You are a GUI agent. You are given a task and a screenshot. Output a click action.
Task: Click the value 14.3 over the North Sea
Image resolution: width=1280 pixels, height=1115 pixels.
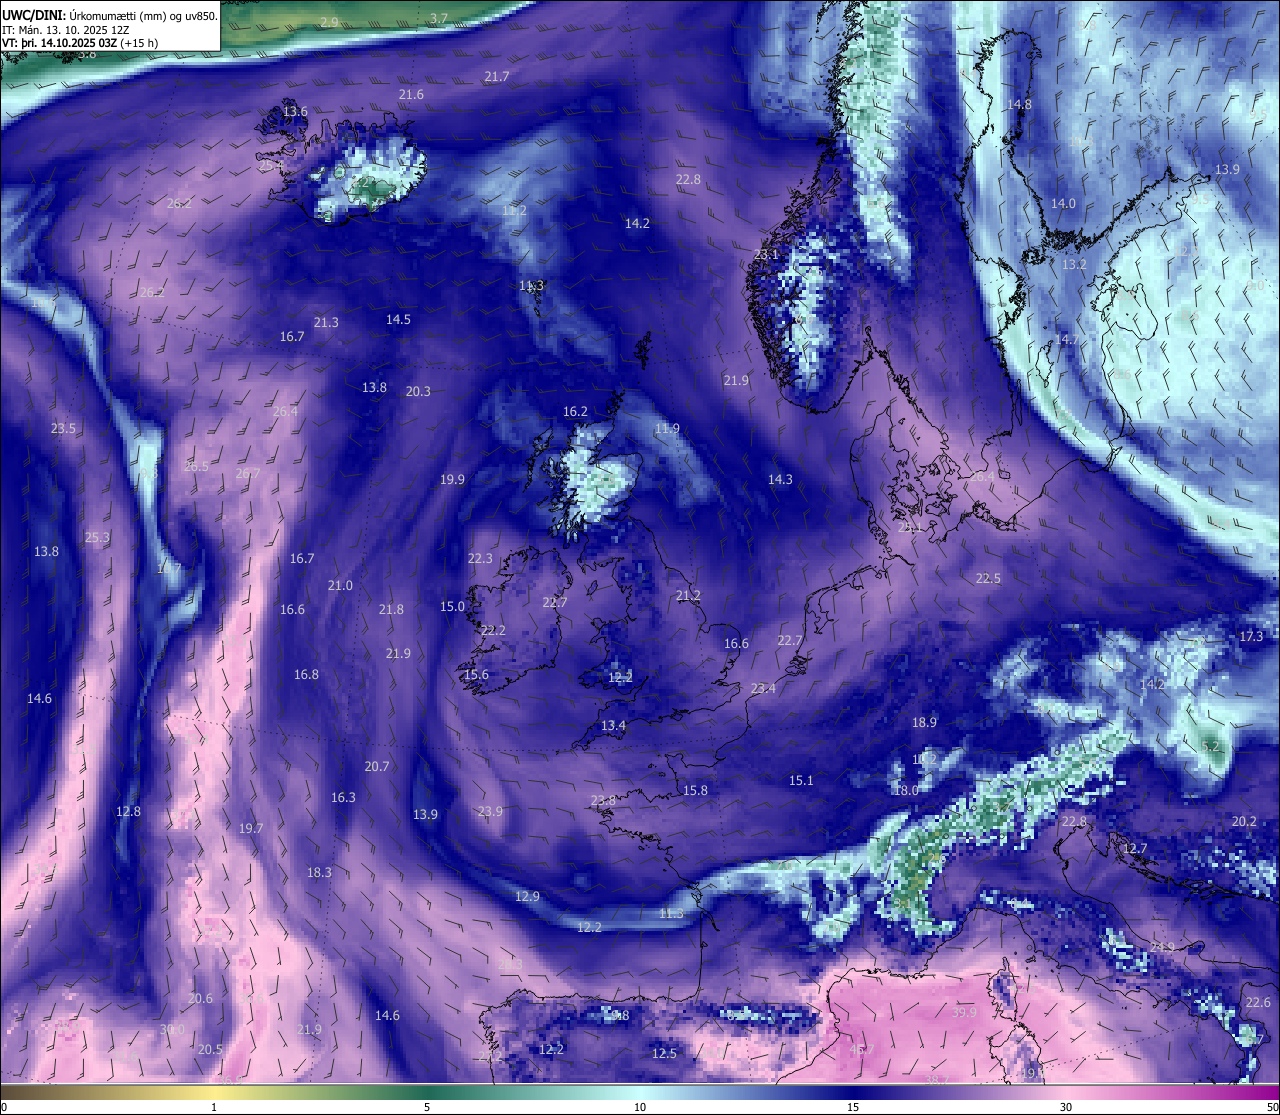click(780, 479)
